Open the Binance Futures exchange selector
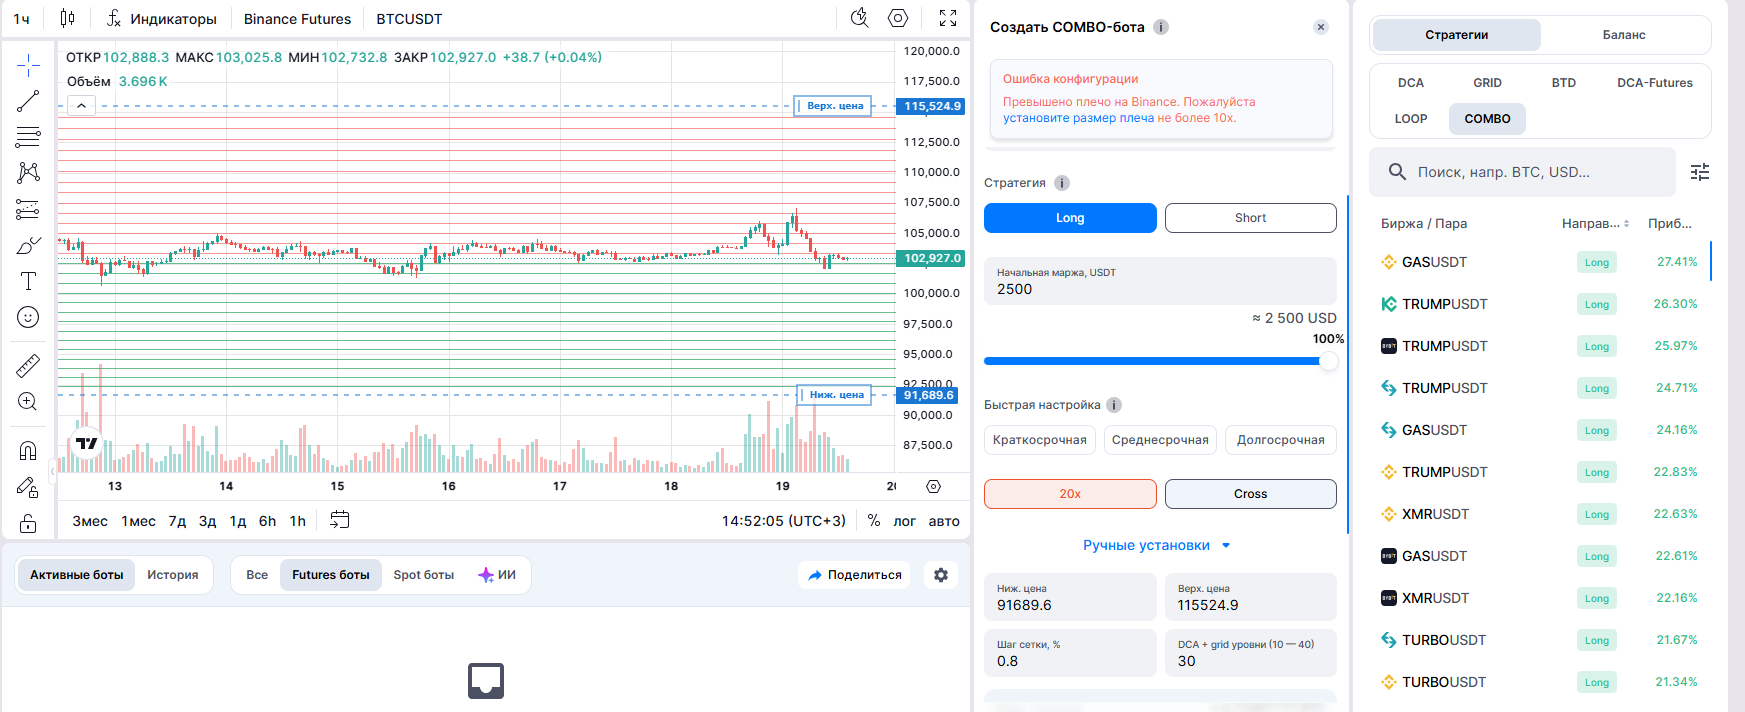 tap(297, 19)
